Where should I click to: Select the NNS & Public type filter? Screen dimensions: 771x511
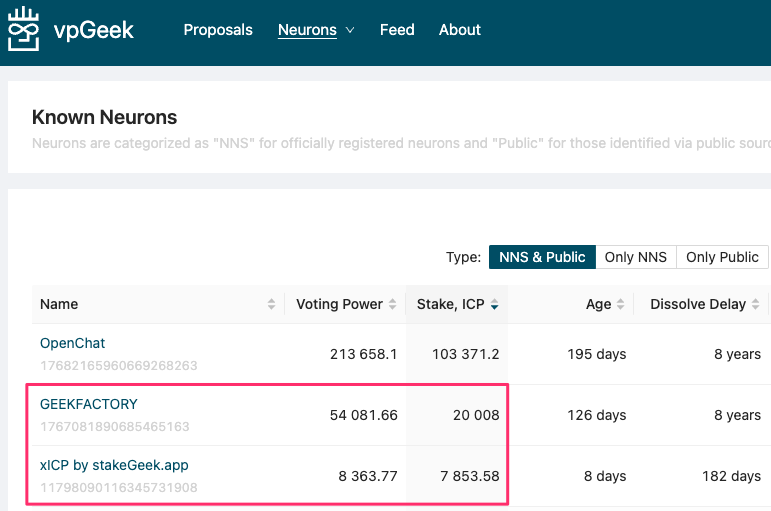click(x=542, y=257)
